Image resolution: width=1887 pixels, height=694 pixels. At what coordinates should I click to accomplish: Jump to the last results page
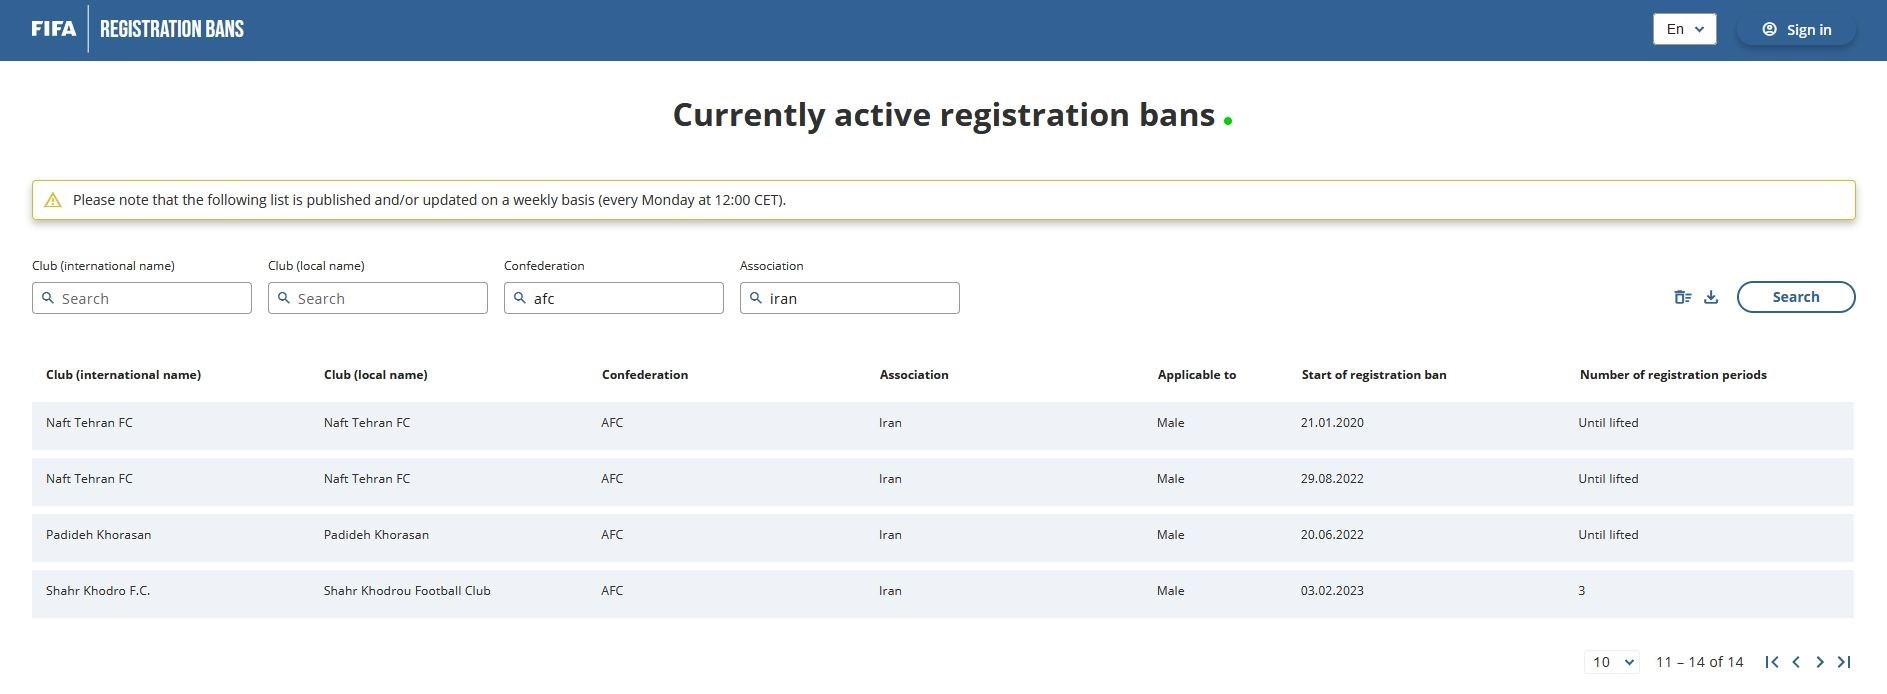tap(1844, 662)
